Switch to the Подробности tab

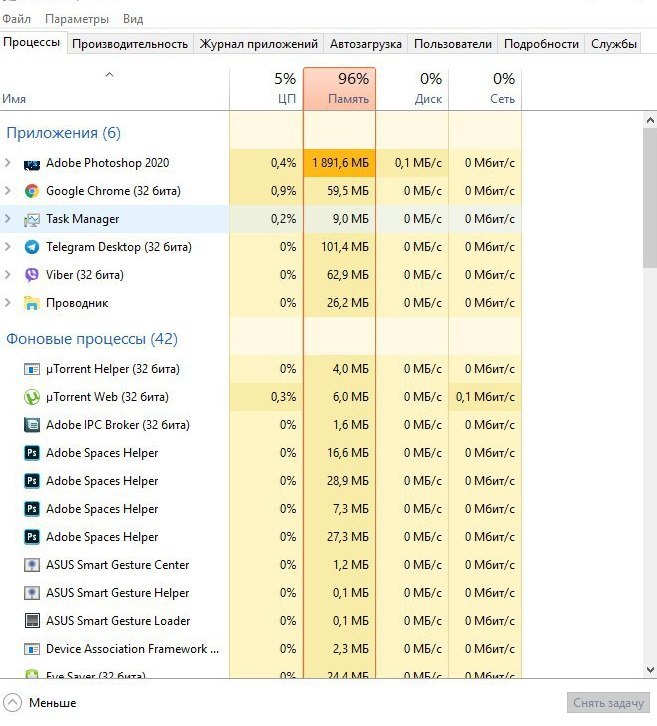(x=541, y=44)
